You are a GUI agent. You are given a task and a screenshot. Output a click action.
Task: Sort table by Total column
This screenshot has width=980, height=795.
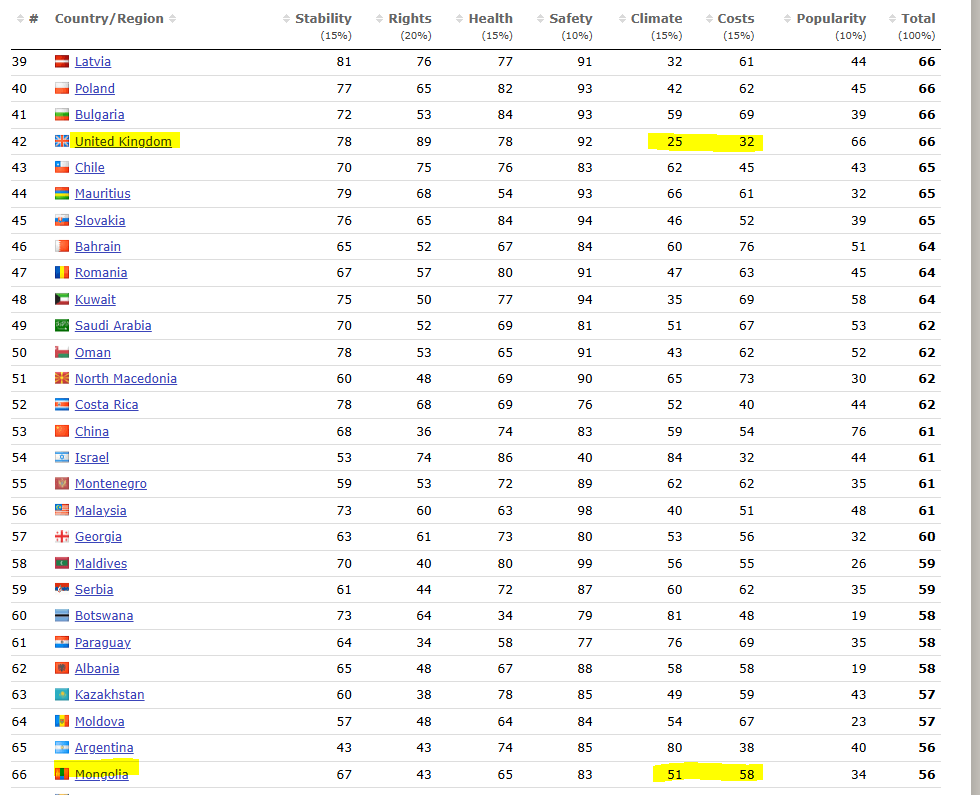918,19
